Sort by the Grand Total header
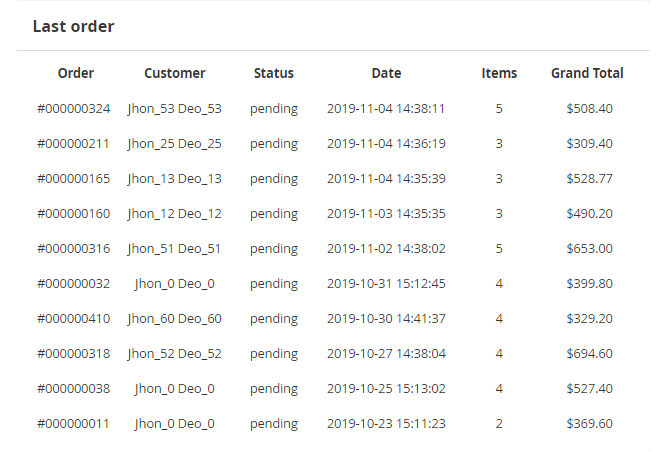The height and width of the screenshot is (452, 668). click(587, 73)
